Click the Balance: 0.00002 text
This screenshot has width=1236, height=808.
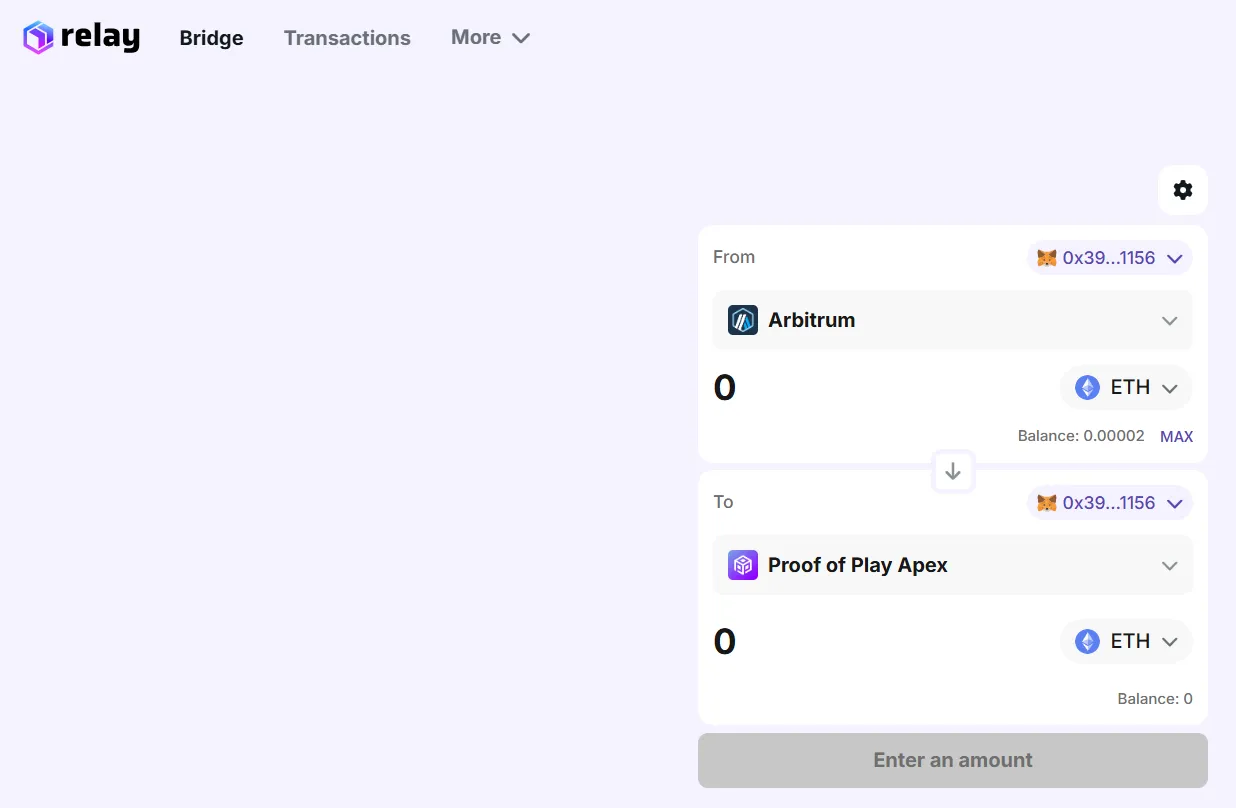(1081, 436)
